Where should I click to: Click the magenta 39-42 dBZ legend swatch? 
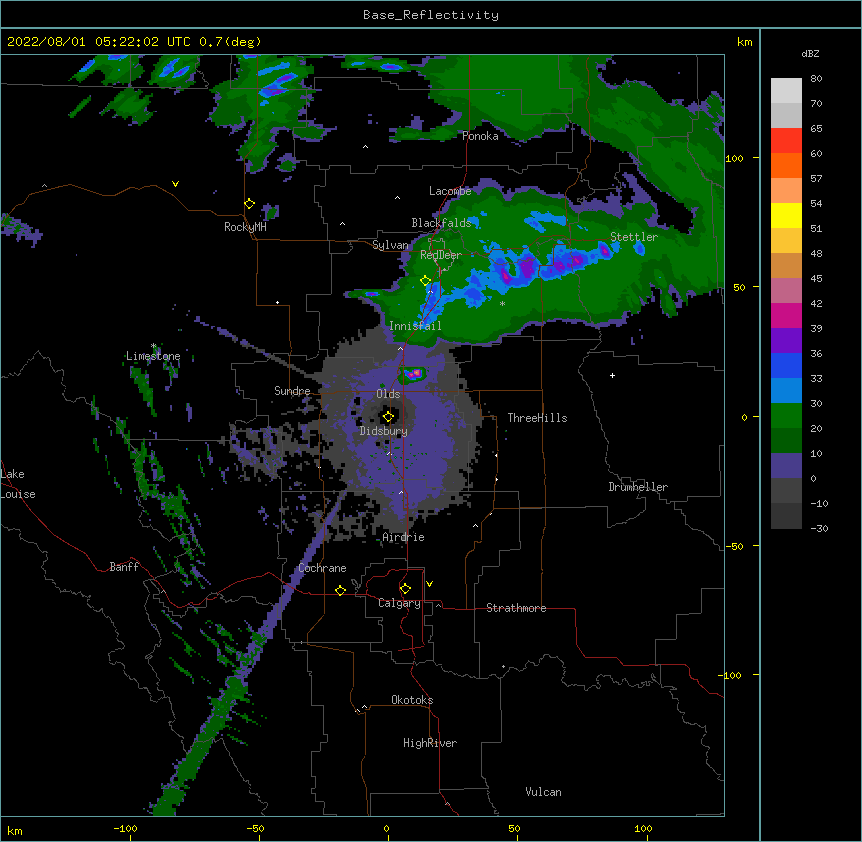coord(786,315)
